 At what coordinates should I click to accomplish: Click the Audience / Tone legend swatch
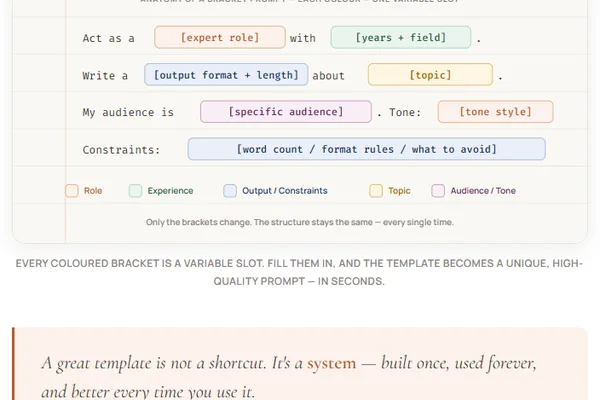click(438, 191)
